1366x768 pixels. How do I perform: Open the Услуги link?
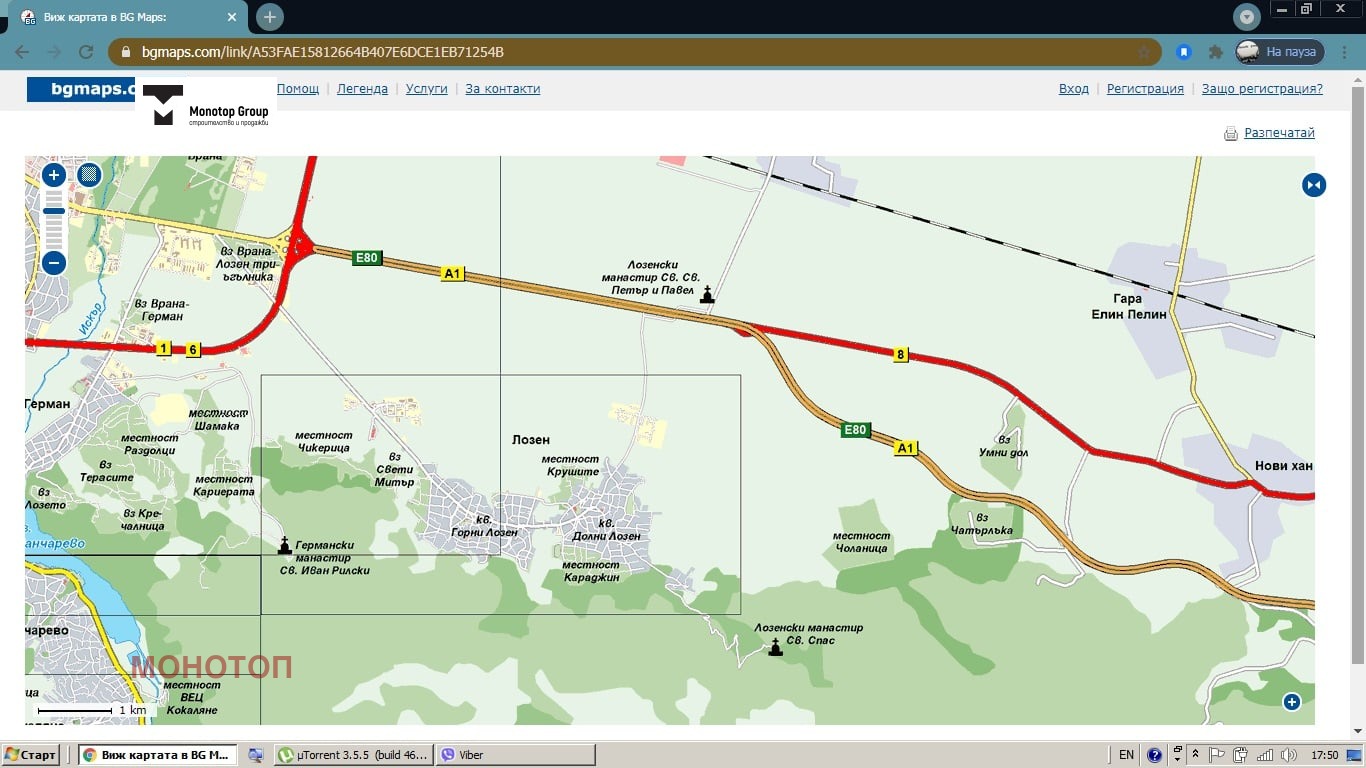tap(427, 89)
